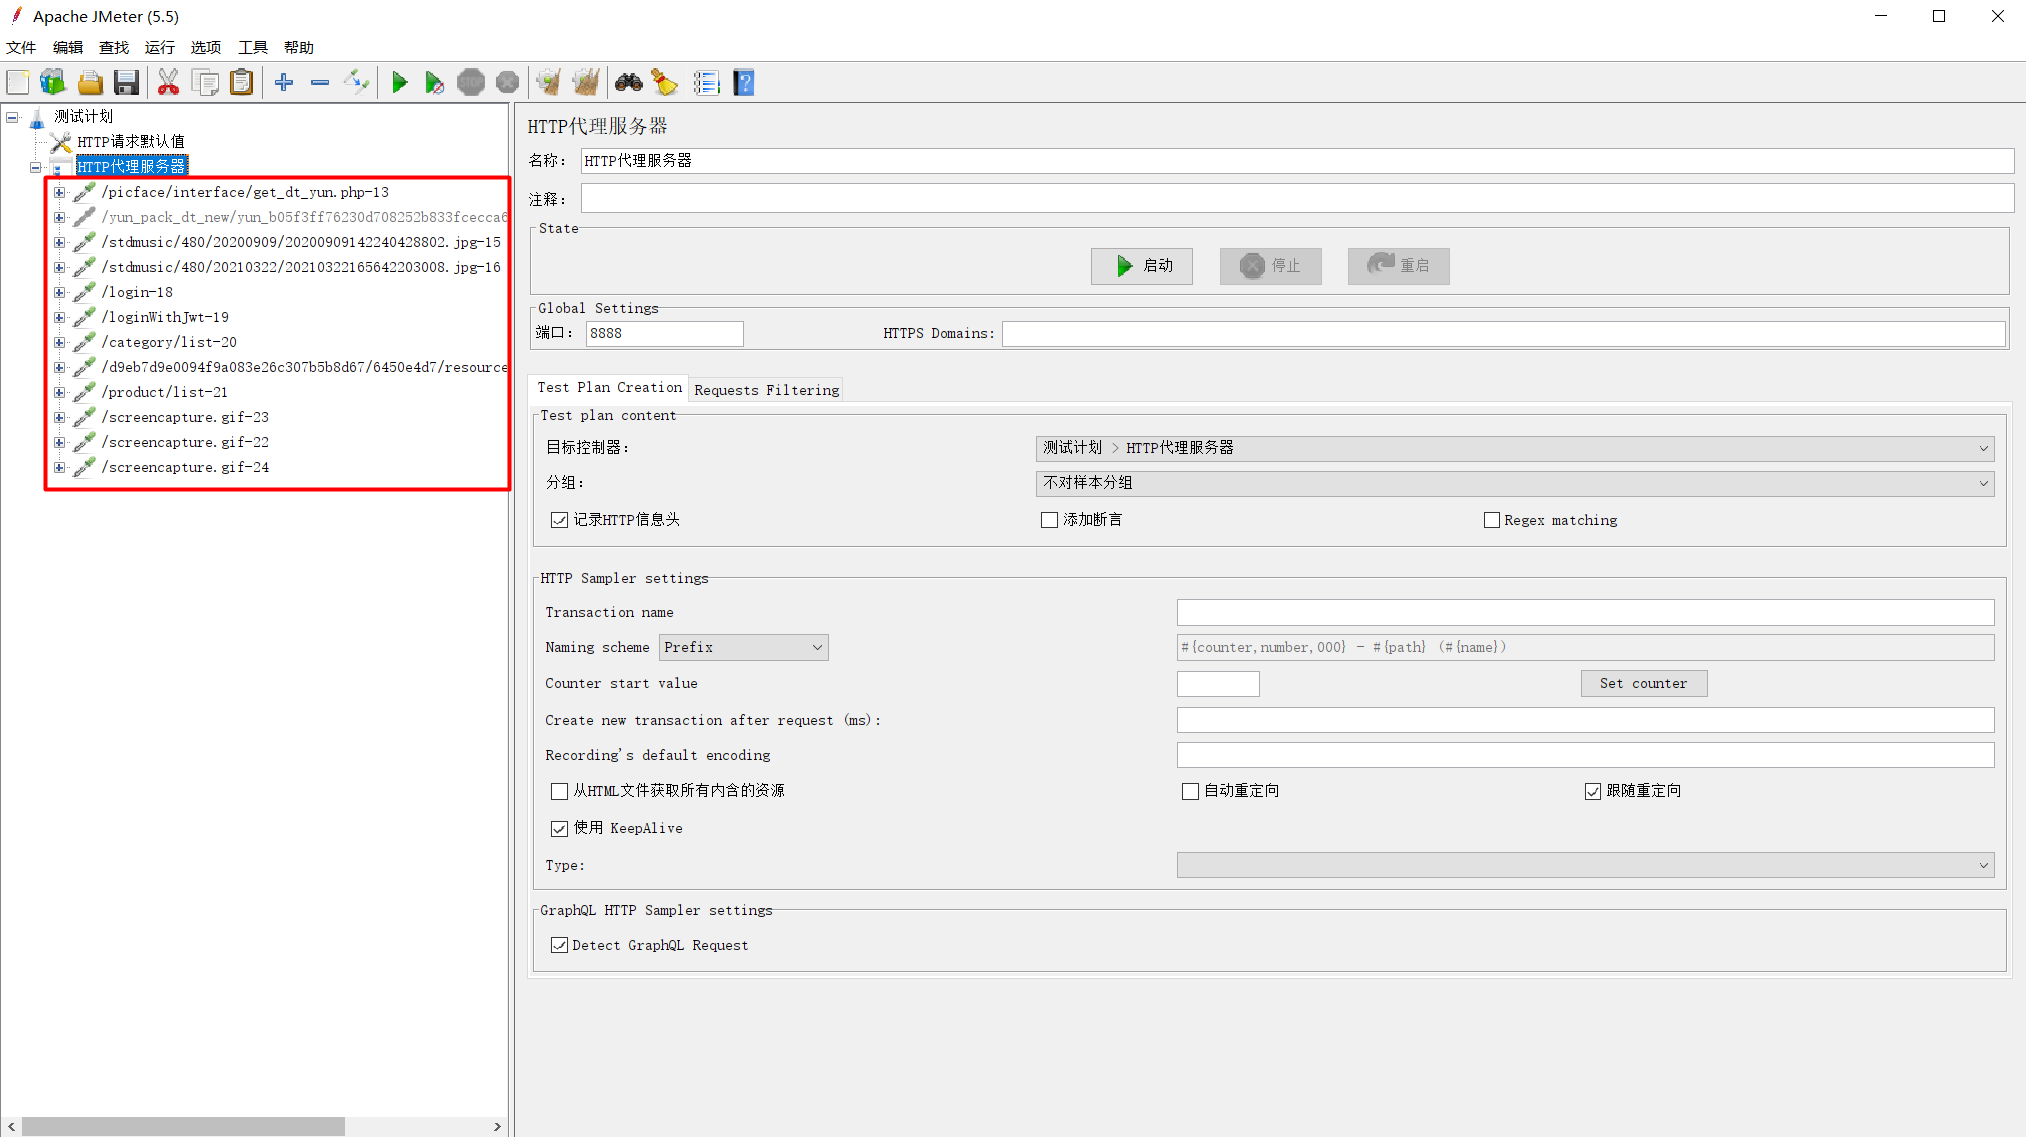
Task: Toggle the 使用 KeepAlive checkbox
Action: pos(559,828)
